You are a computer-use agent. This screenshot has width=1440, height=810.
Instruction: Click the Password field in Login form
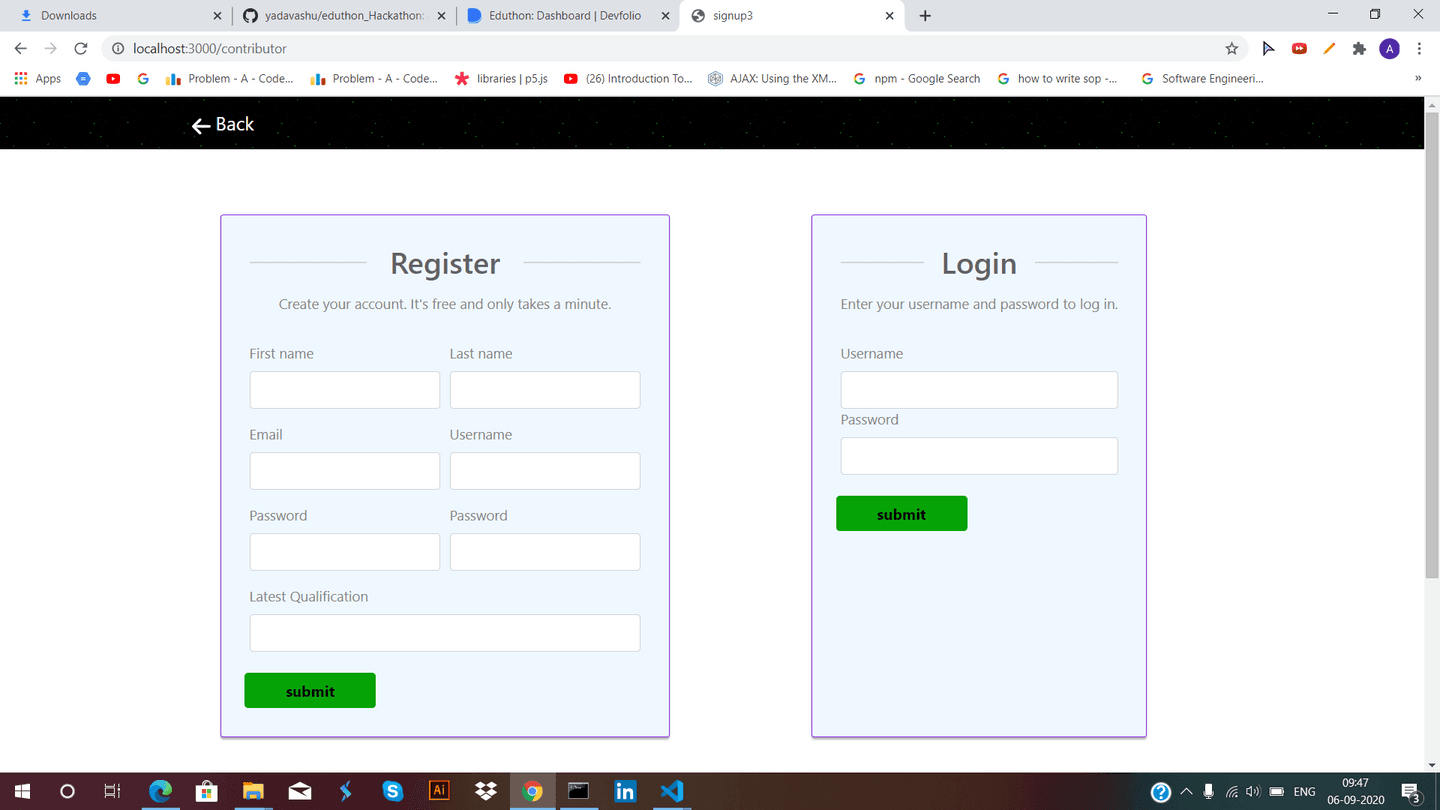point(979,456)
